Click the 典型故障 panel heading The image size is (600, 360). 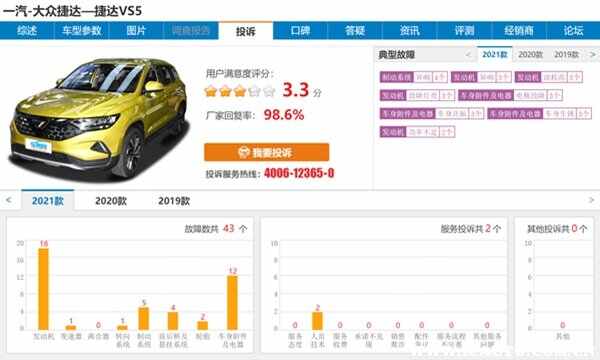click(396, 55)
